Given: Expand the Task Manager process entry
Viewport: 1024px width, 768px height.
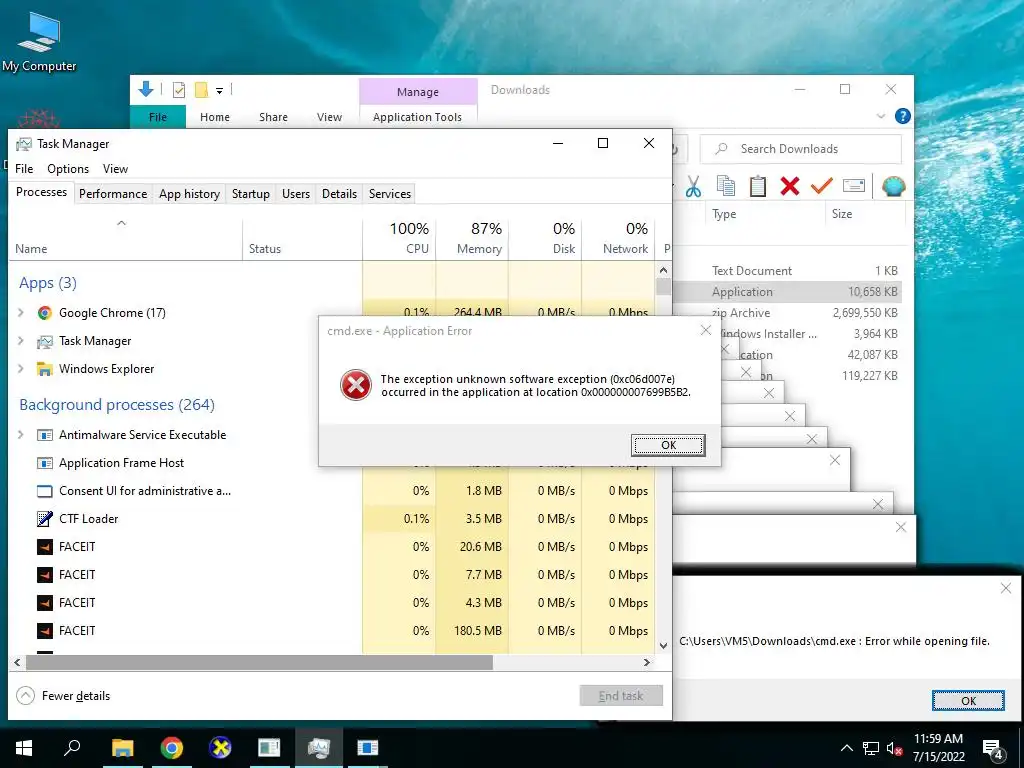Looking at the screenshot, I should pos(20,341).
